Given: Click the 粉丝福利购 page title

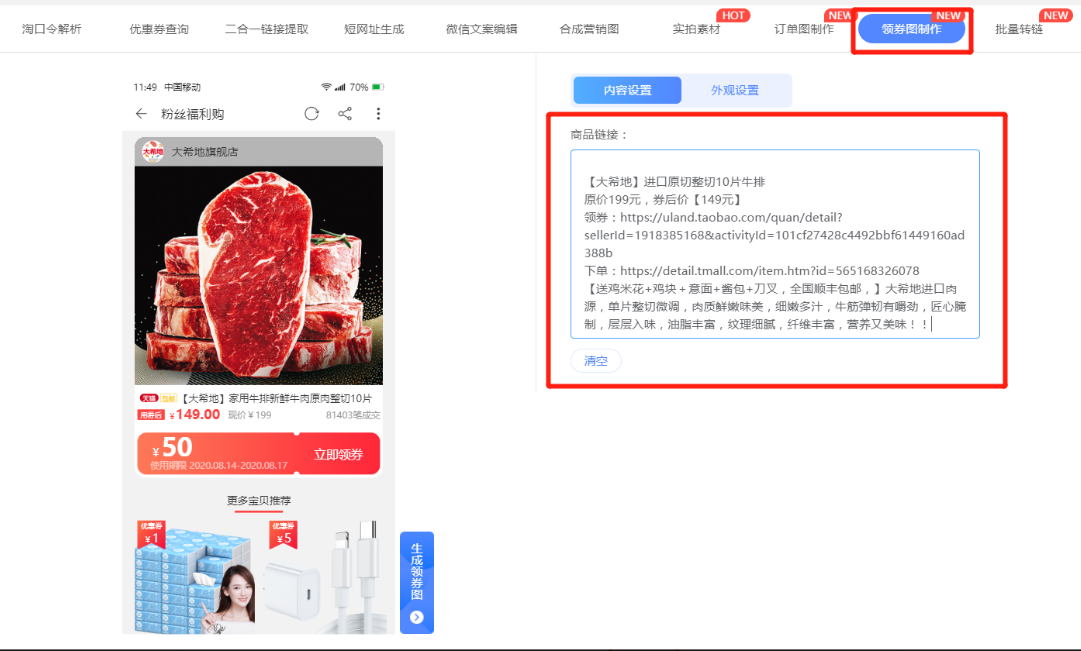Looking at the screenshot, I should pyautogui.click(x=192, y=114).
